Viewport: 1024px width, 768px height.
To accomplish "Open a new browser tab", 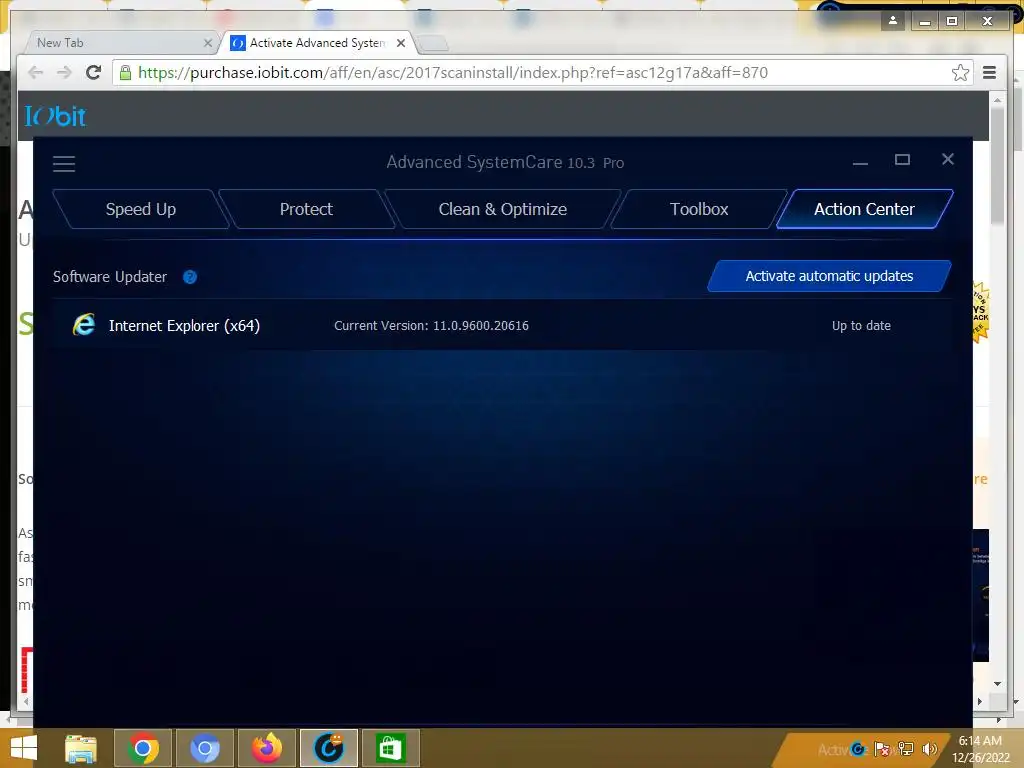I will (432, 44).
